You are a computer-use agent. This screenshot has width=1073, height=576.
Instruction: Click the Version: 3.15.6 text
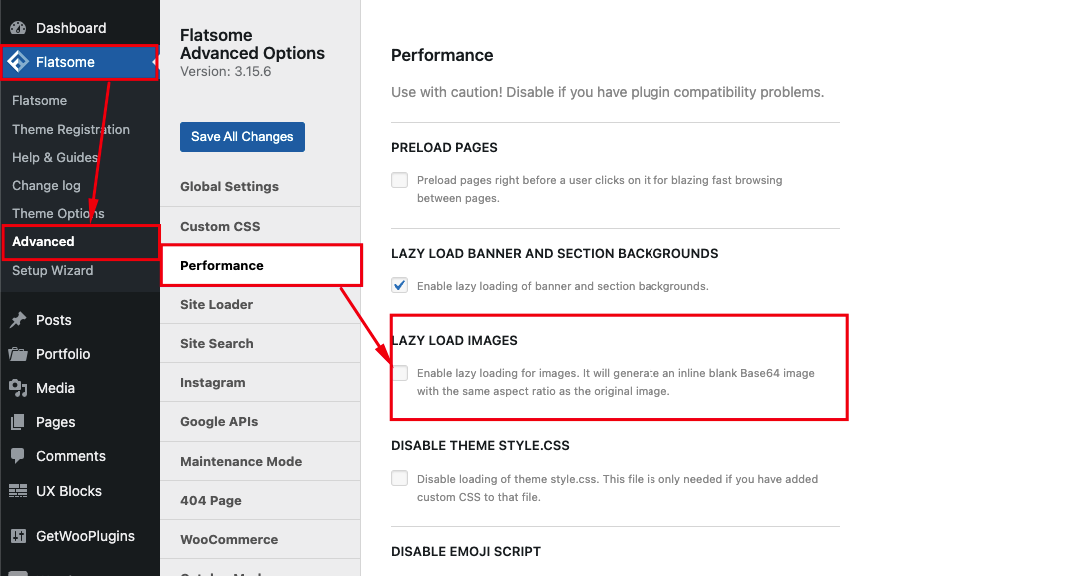[x=226, y=71]
